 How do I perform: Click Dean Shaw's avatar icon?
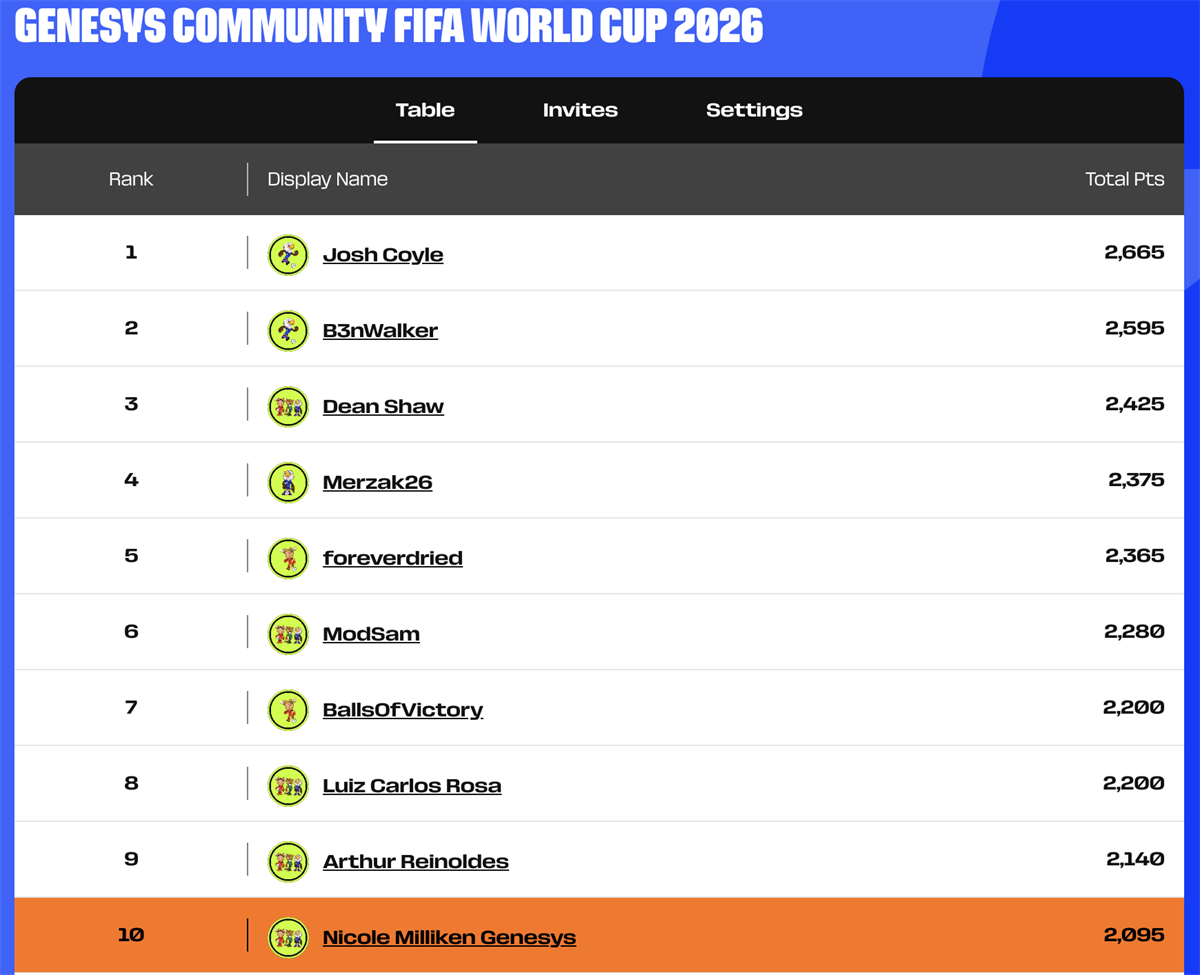click(x=288, y=406)
